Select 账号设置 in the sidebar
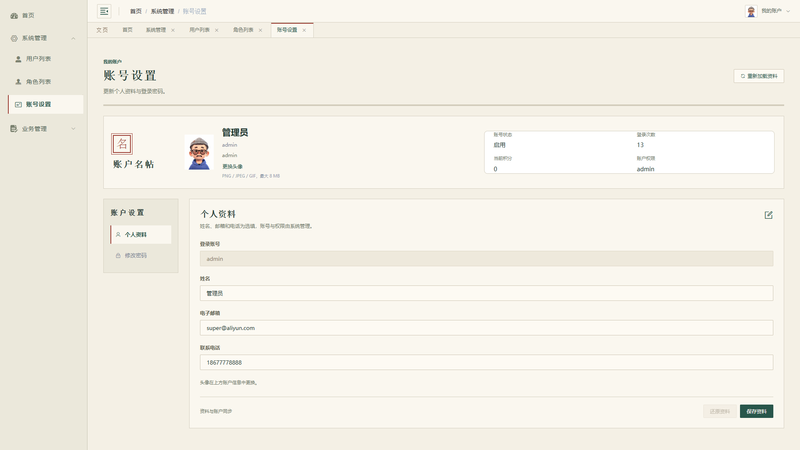 46,105
